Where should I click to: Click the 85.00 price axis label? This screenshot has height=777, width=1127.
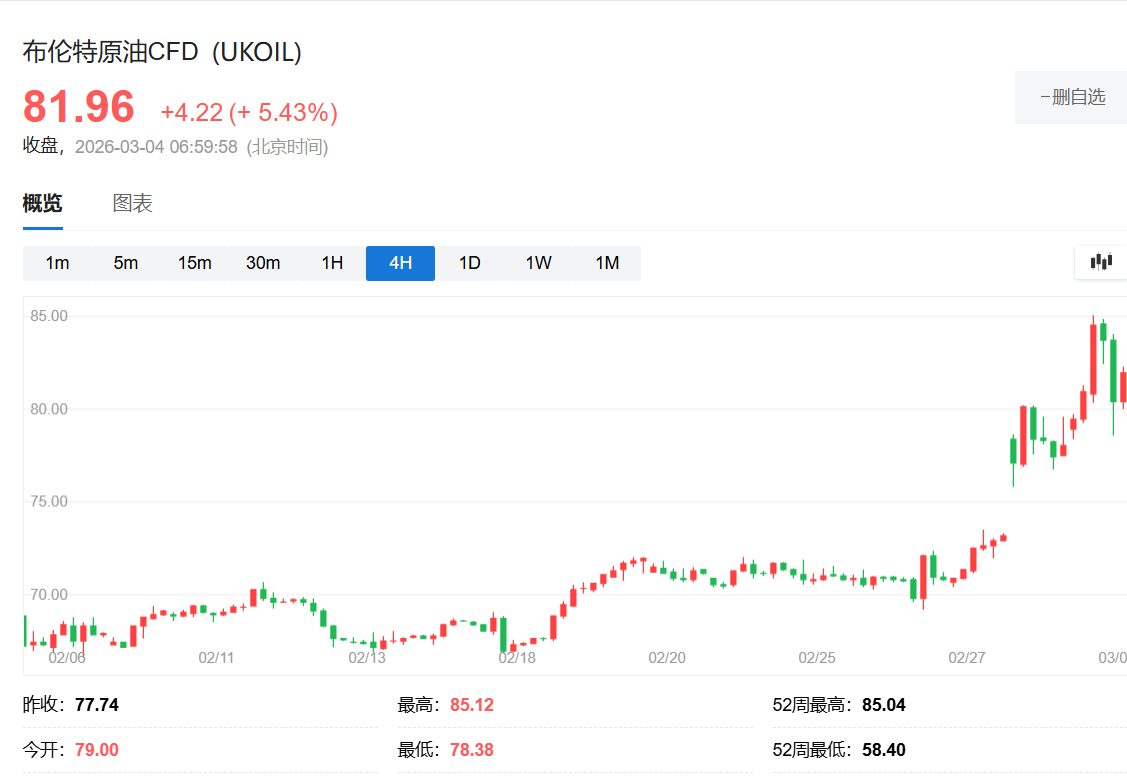tap(50, 316)
